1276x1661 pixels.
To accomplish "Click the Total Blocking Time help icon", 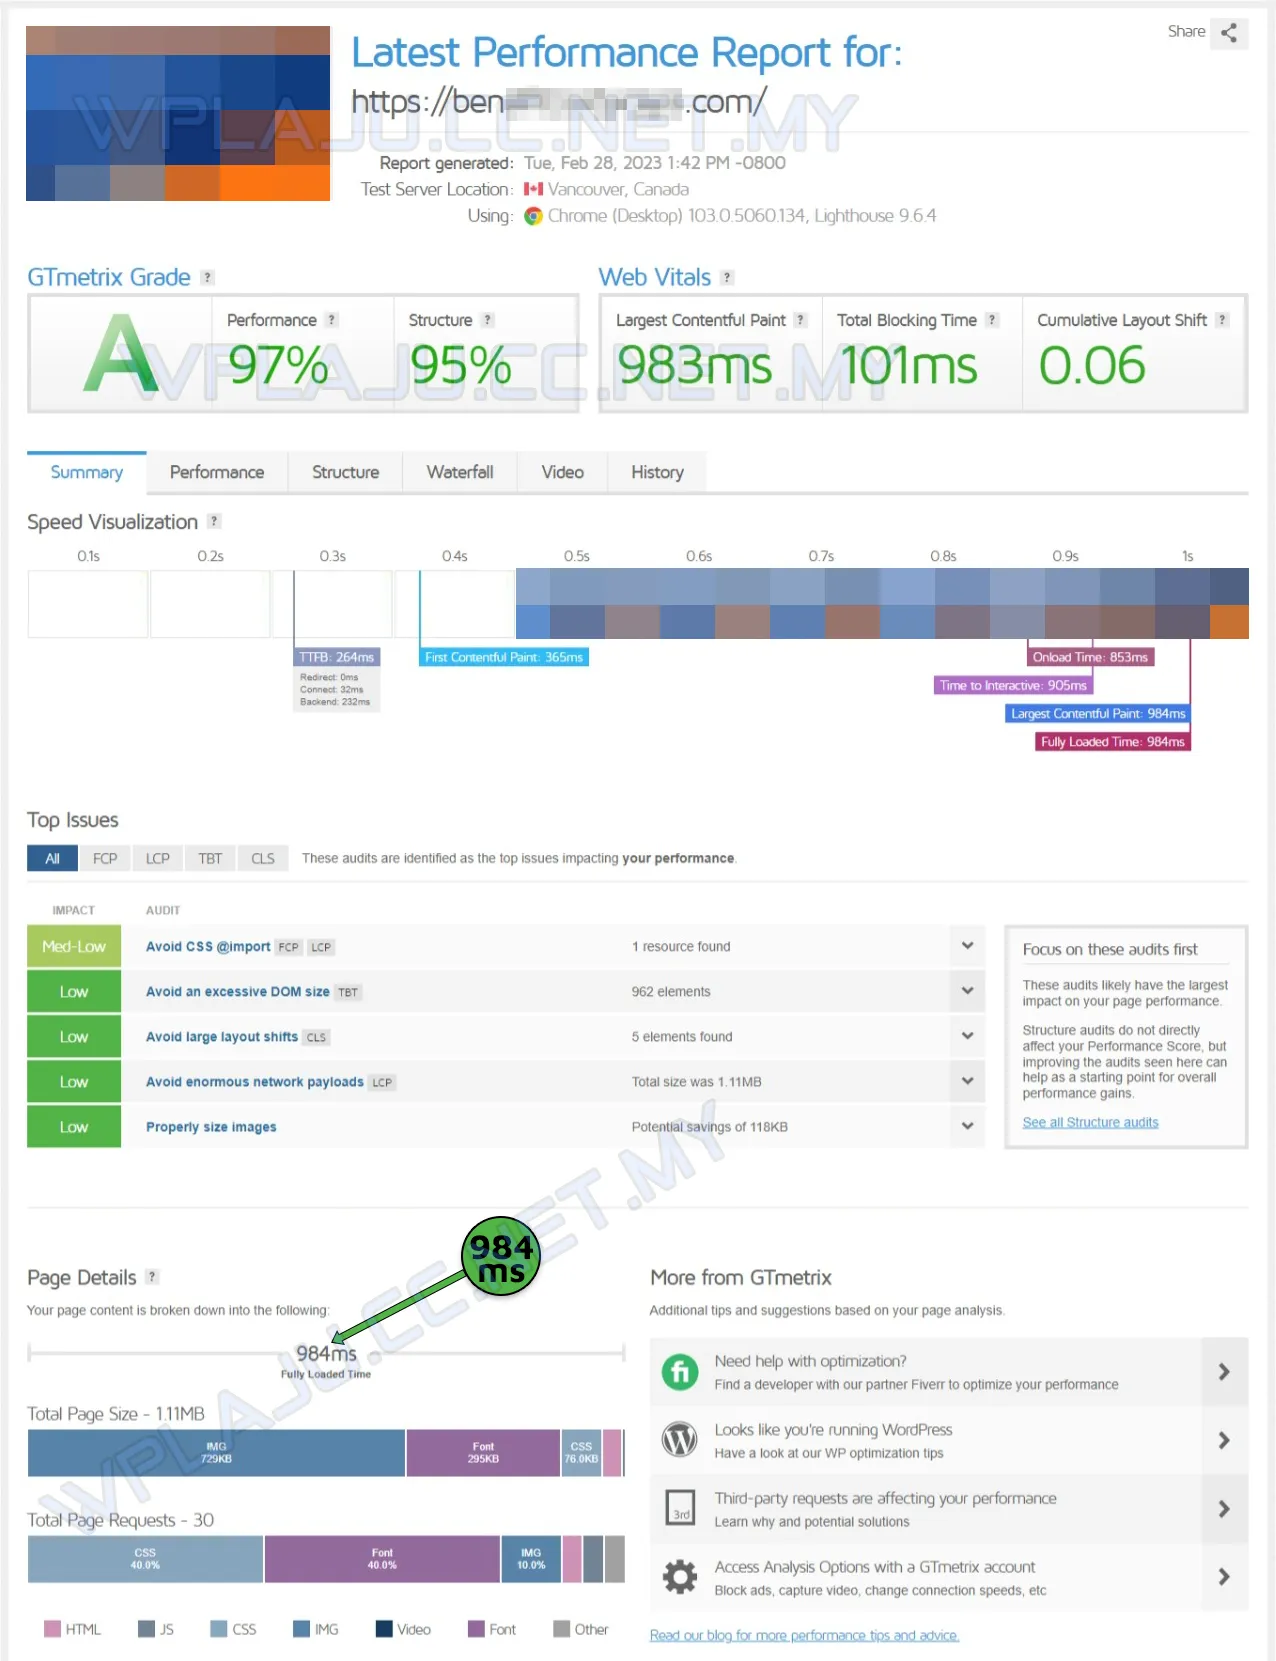I will [992, 320].
